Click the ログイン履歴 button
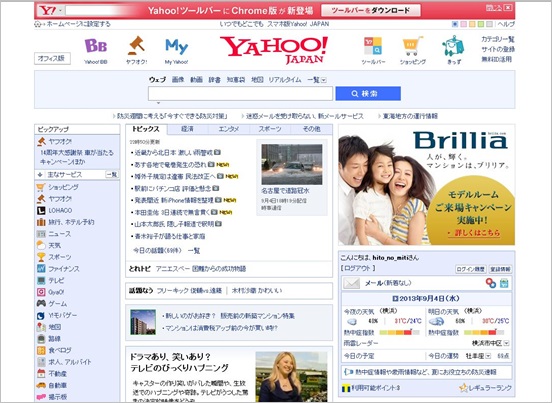Screen dimensions: 552x403 [x=471, y=269]
